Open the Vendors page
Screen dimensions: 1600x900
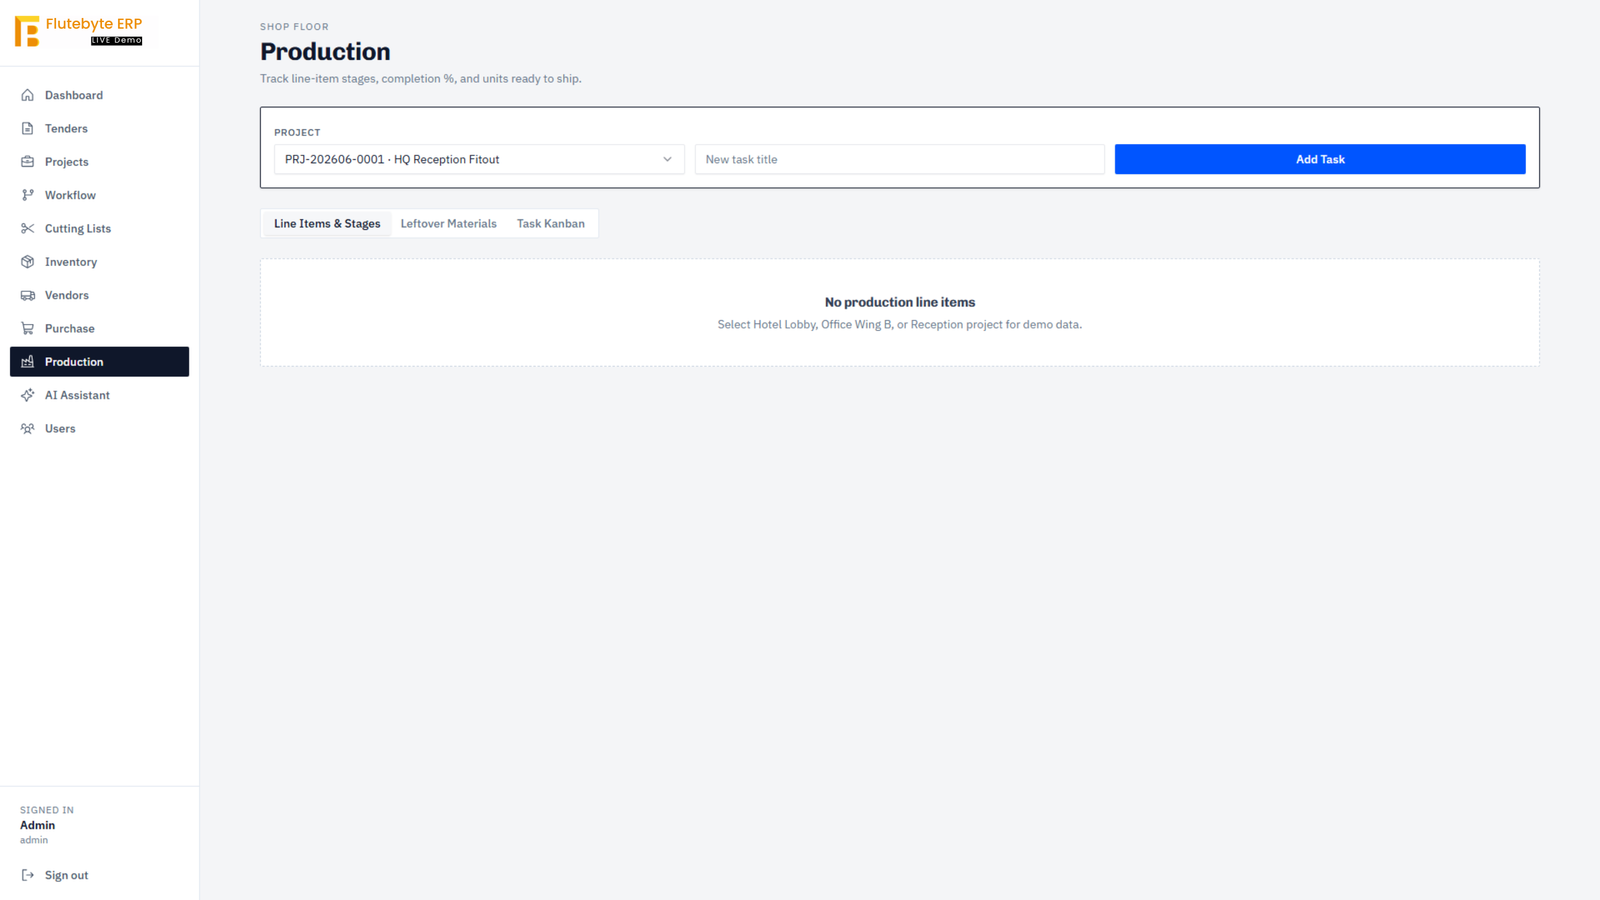(x=99, y=295)
